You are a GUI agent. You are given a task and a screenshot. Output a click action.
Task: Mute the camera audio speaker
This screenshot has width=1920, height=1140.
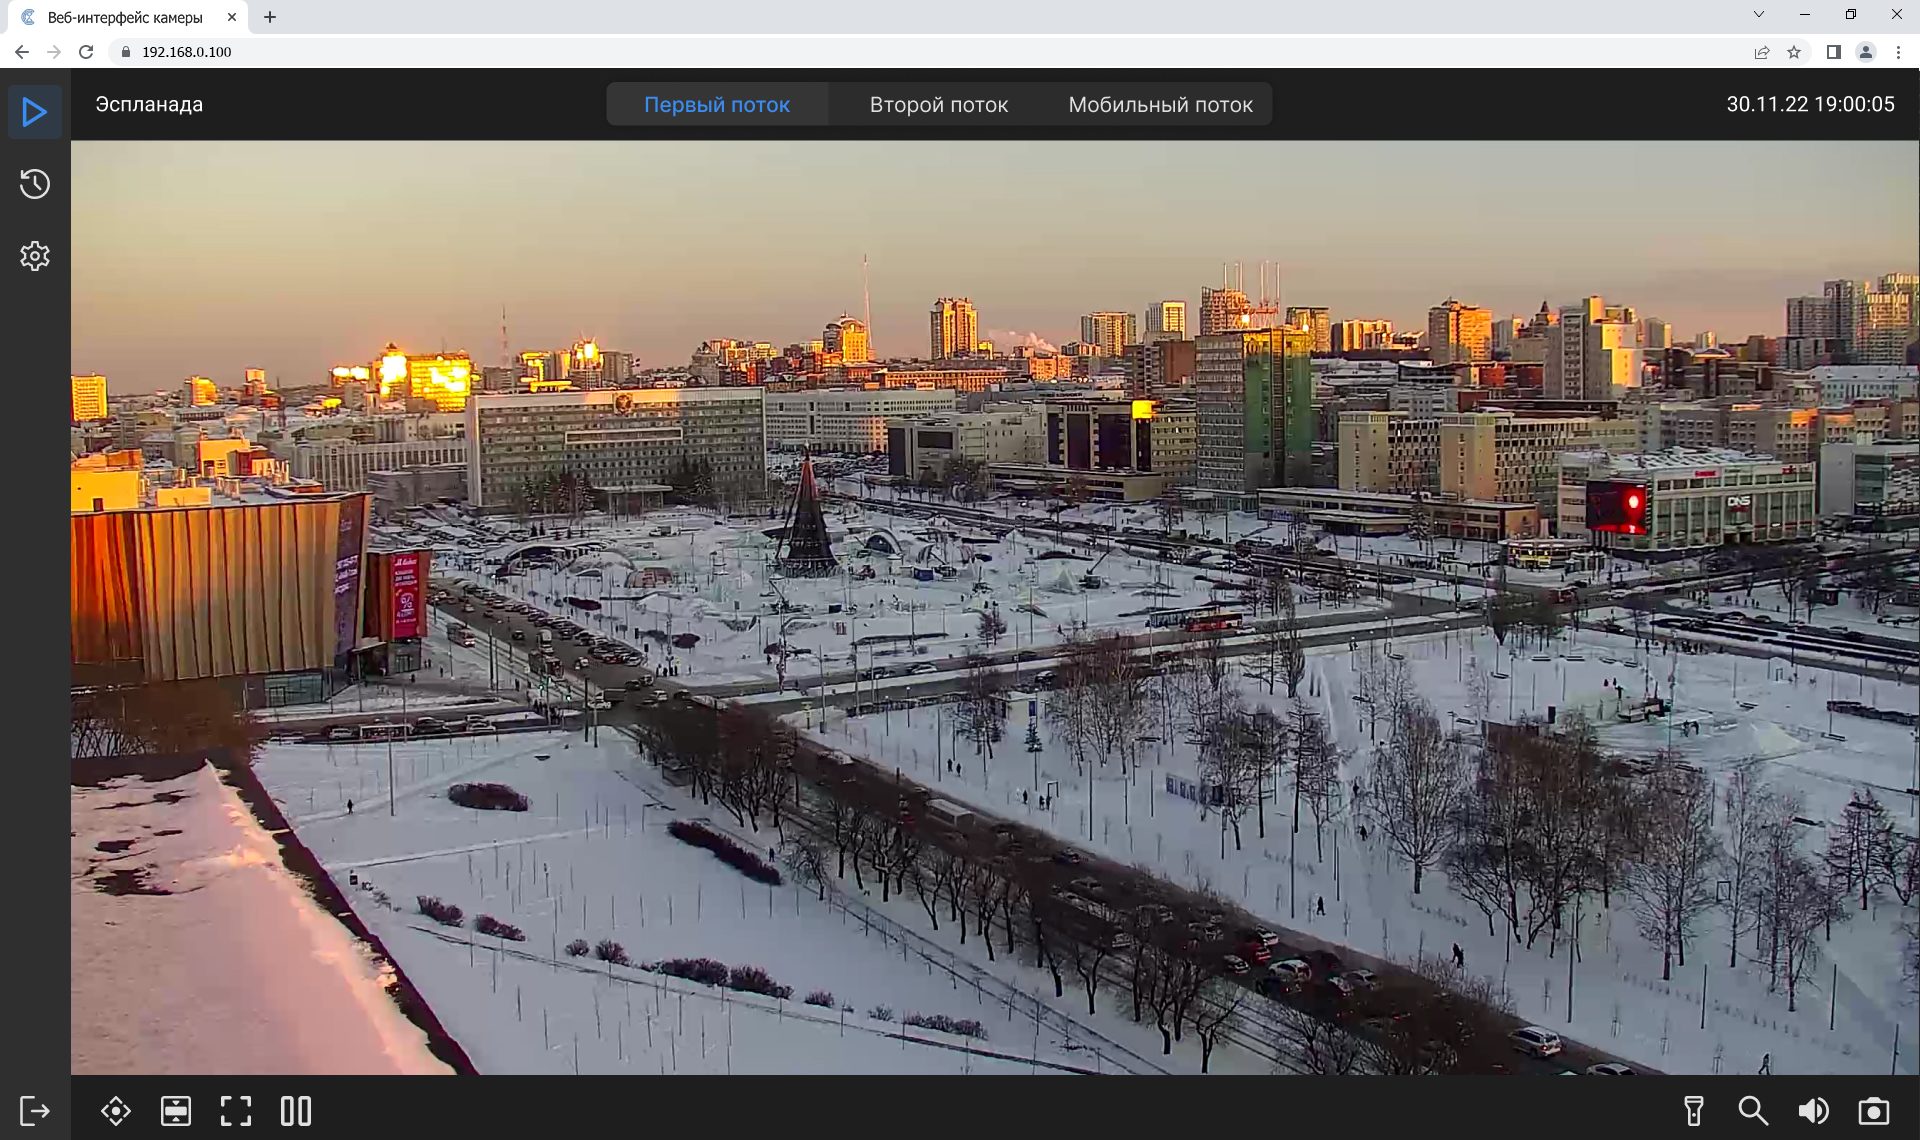(x=1813, y=1111)
